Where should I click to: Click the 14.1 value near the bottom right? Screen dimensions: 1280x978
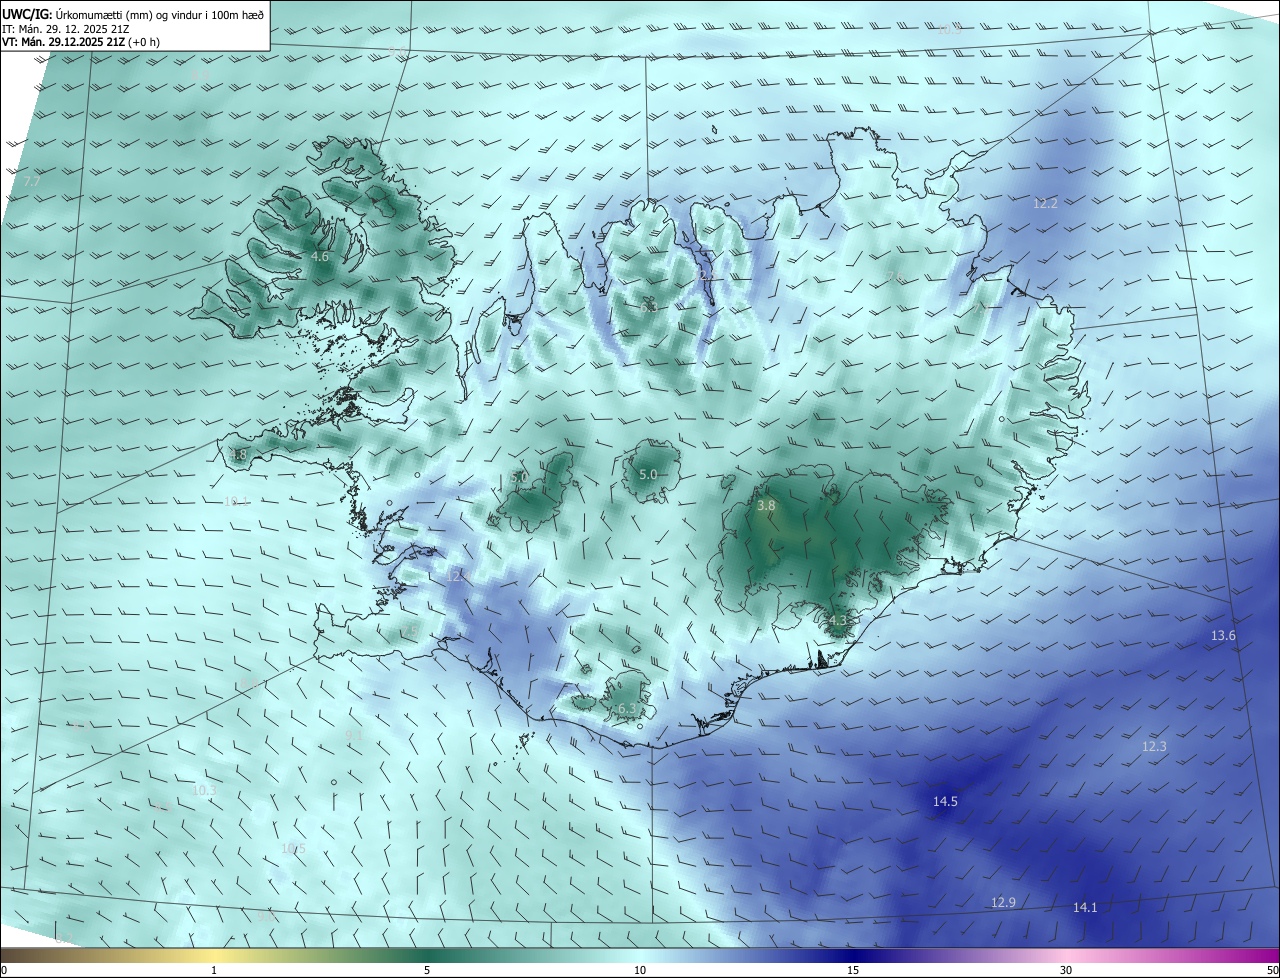tap(1085, 908)
